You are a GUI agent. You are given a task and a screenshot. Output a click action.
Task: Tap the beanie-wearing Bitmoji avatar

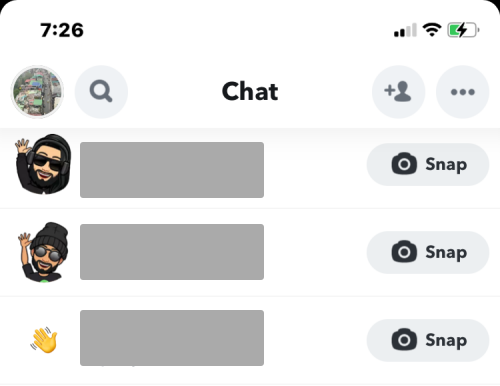tap(43, 252)
